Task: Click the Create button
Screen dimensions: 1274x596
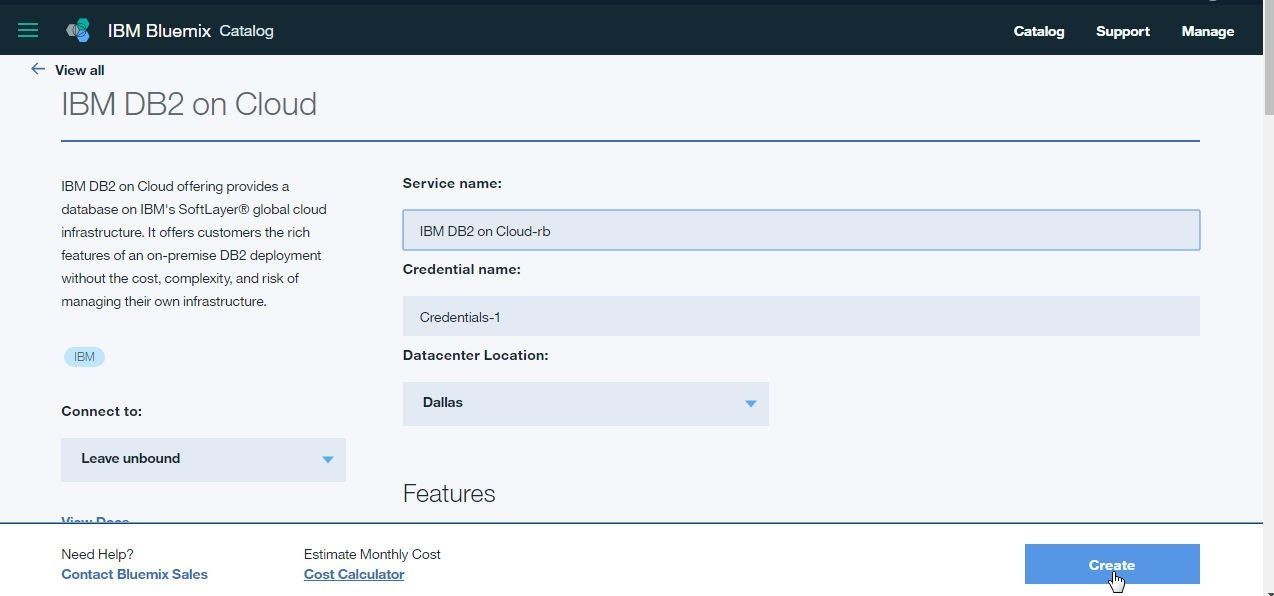Action: [x=1112, y=564]
